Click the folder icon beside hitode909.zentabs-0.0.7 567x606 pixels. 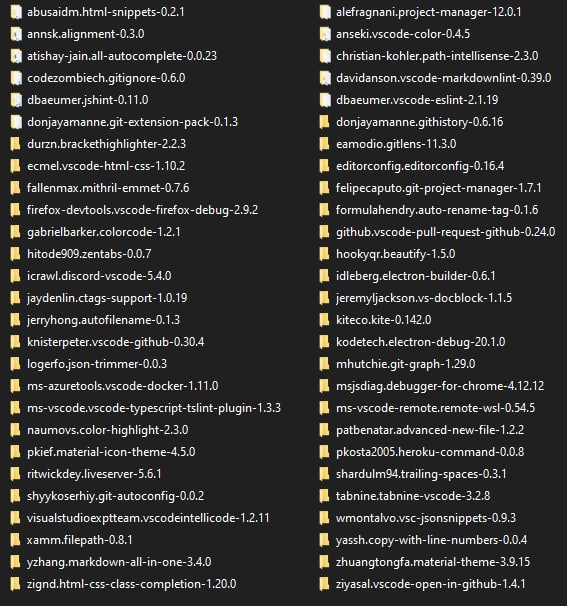click(x=15, y=254)
